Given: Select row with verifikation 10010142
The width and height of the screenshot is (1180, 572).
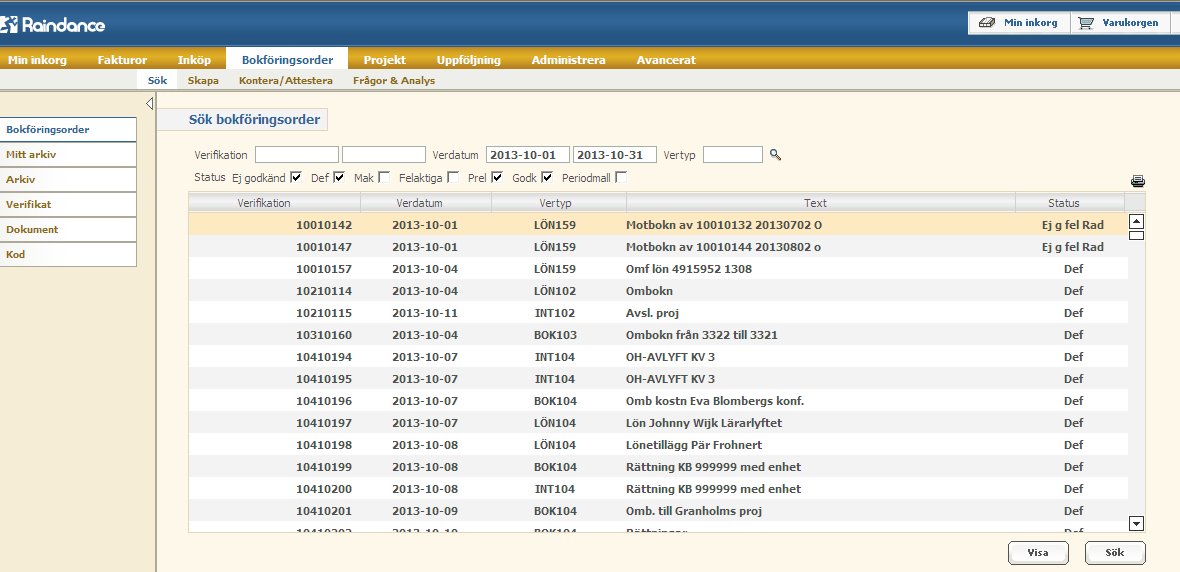Looking at the screenshot, I should click(x=658, y=224).
